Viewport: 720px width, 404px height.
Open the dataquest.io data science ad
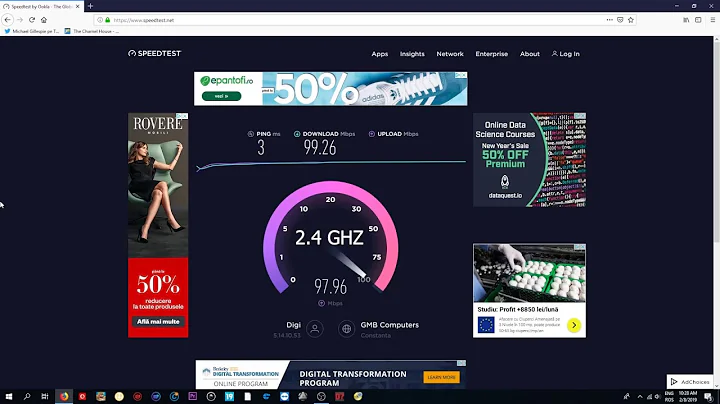(529, 160)
